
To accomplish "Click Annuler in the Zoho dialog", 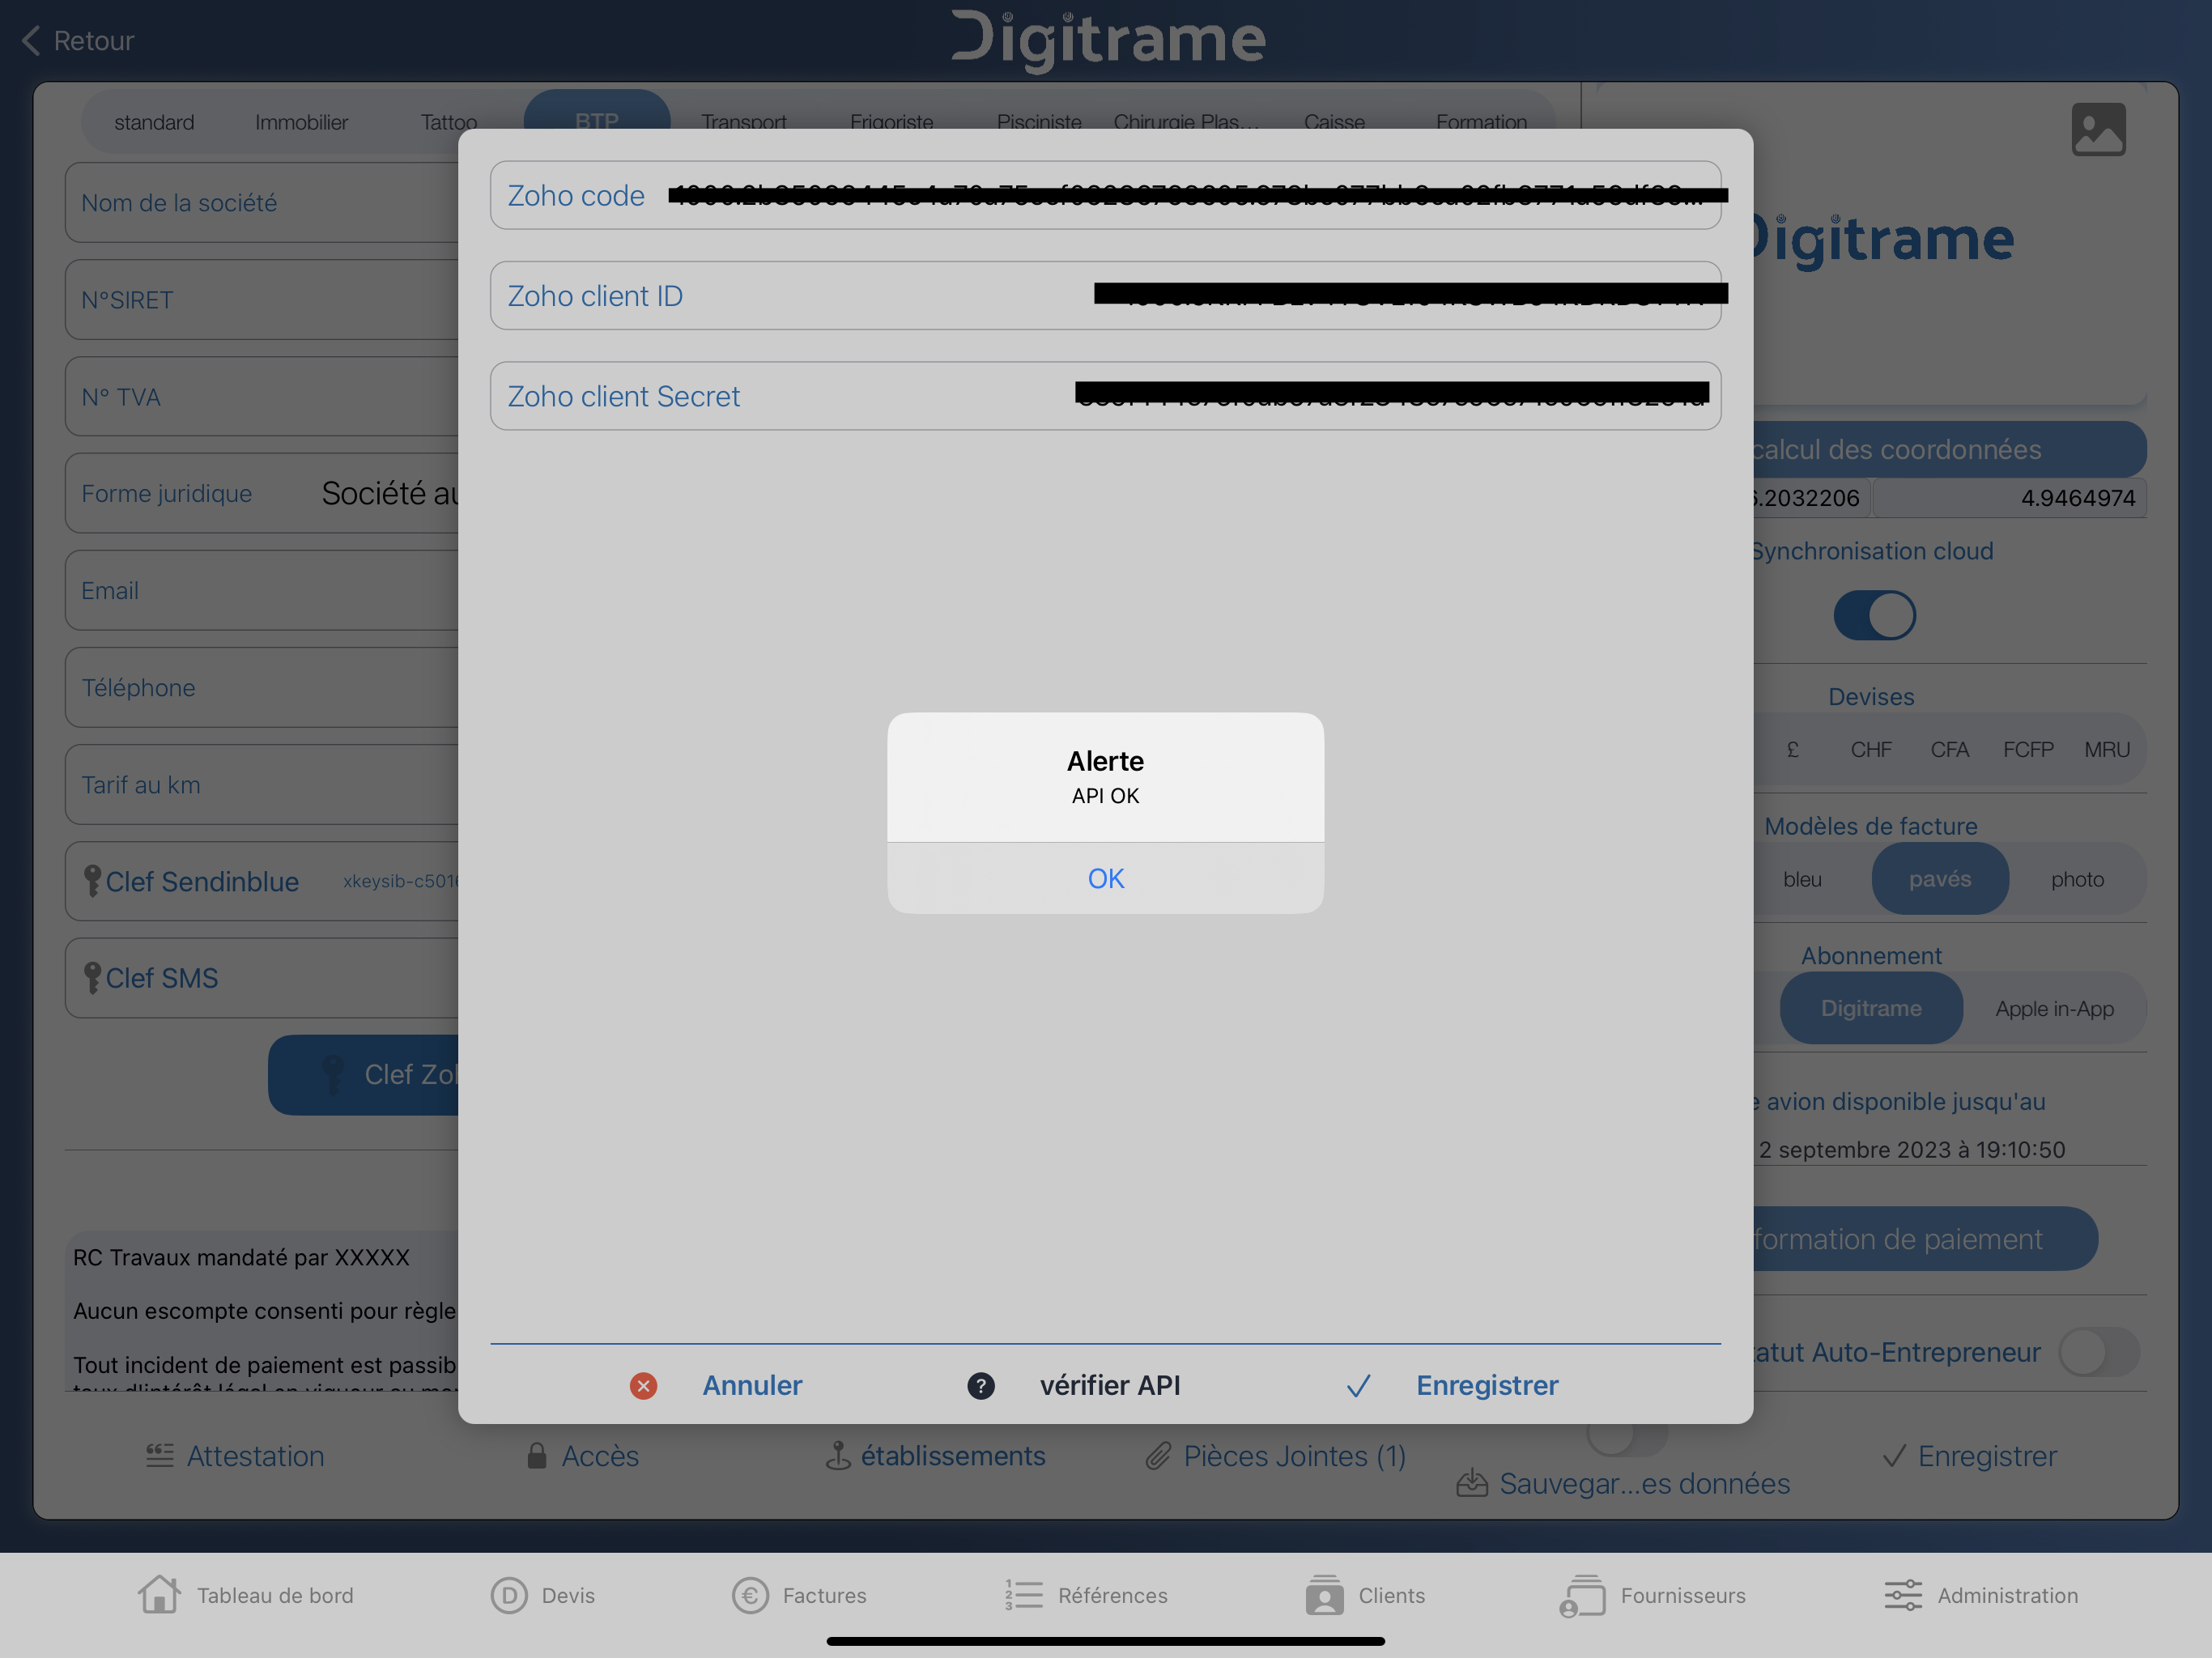I will coord(752,1385).
